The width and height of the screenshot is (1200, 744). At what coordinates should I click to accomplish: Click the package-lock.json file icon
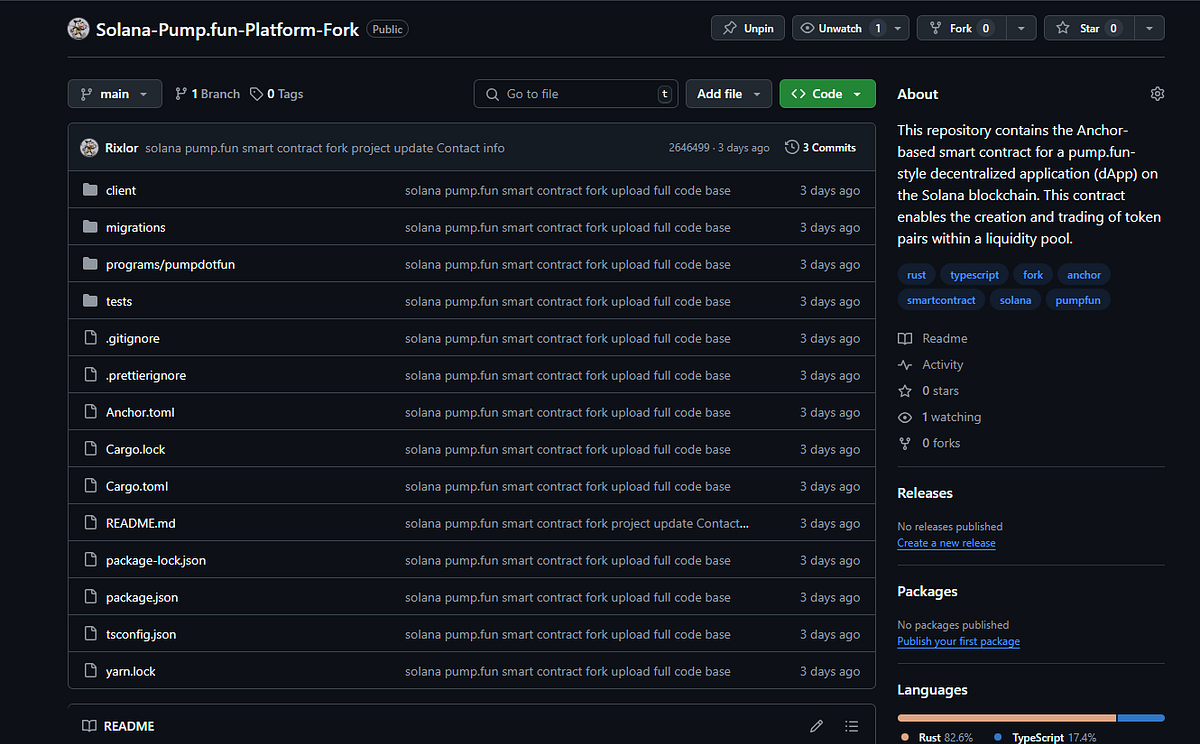(91, 560)
